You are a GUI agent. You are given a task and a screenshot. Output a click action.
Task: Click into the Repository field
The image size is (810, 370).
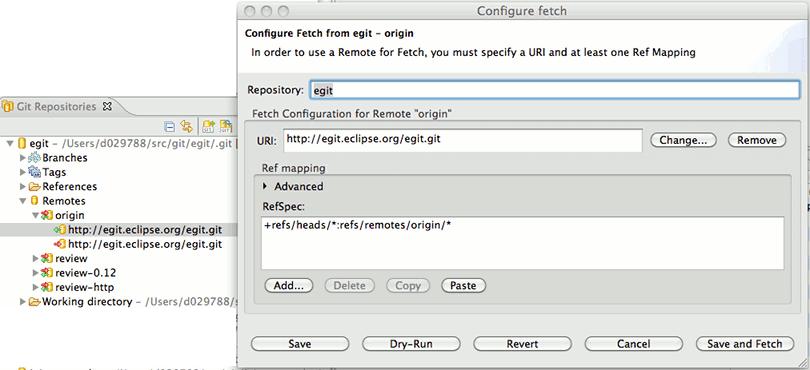click(554, 90)
